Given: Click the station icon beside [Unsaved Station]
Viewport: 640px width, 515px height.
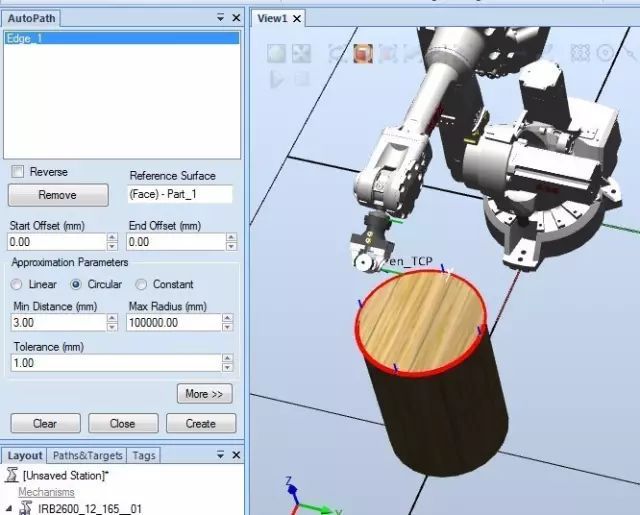Looking at the screenshot, I should click(x=12, y=475).
